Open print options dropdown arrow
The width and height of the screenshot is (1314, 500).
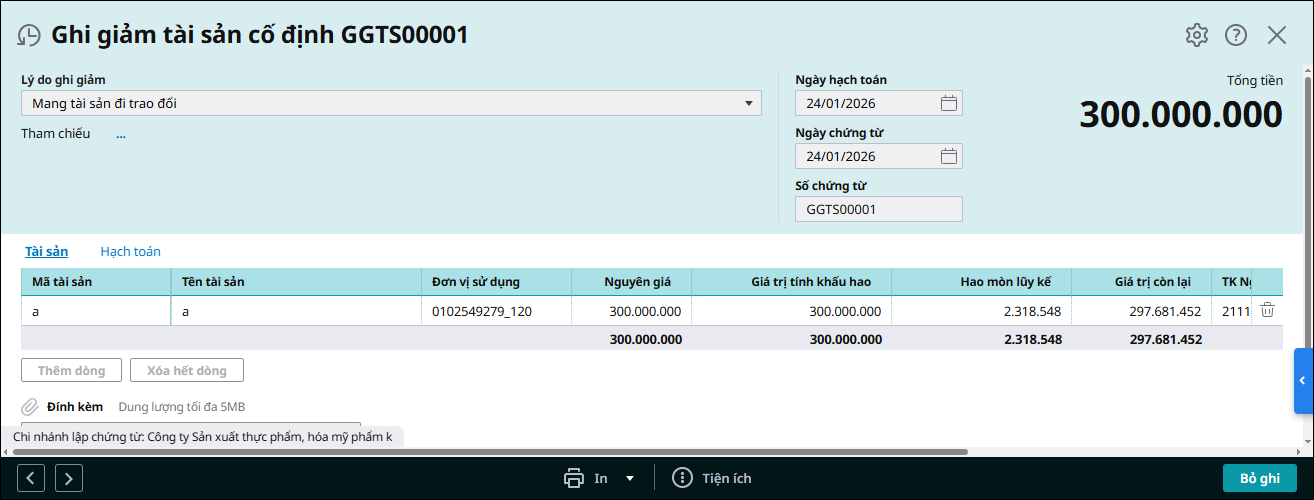click(x=630, y=478)
